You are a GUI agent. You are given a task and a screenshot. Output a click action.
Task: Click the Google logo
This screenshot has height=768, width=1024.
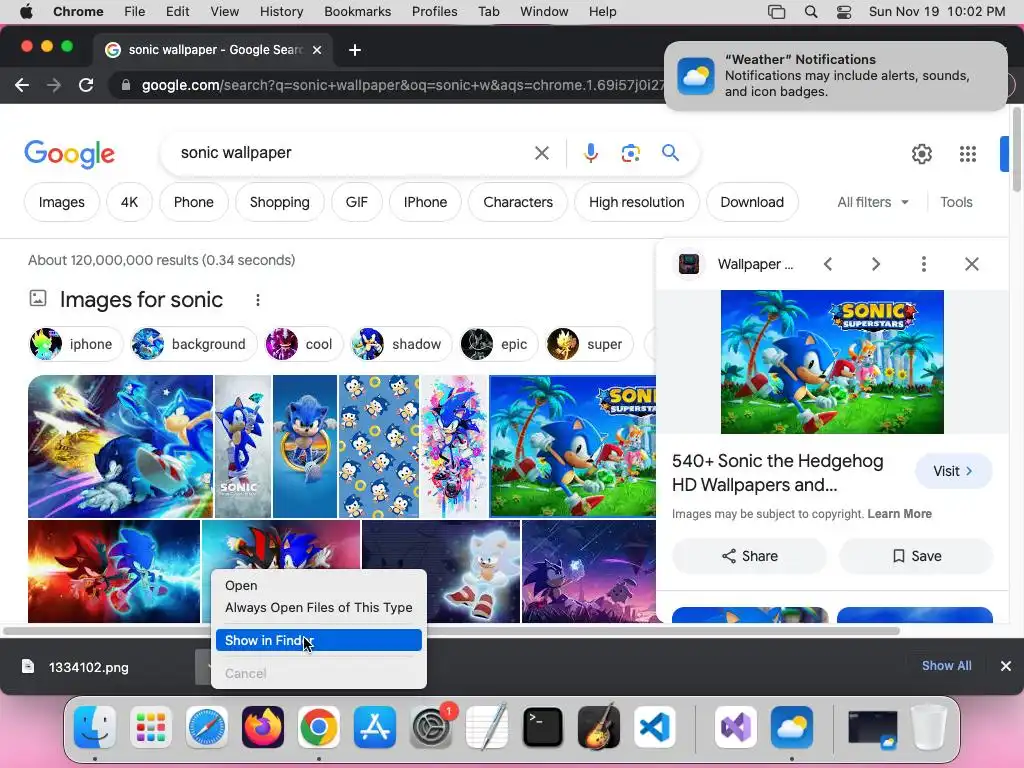click(x=69, y=154)
